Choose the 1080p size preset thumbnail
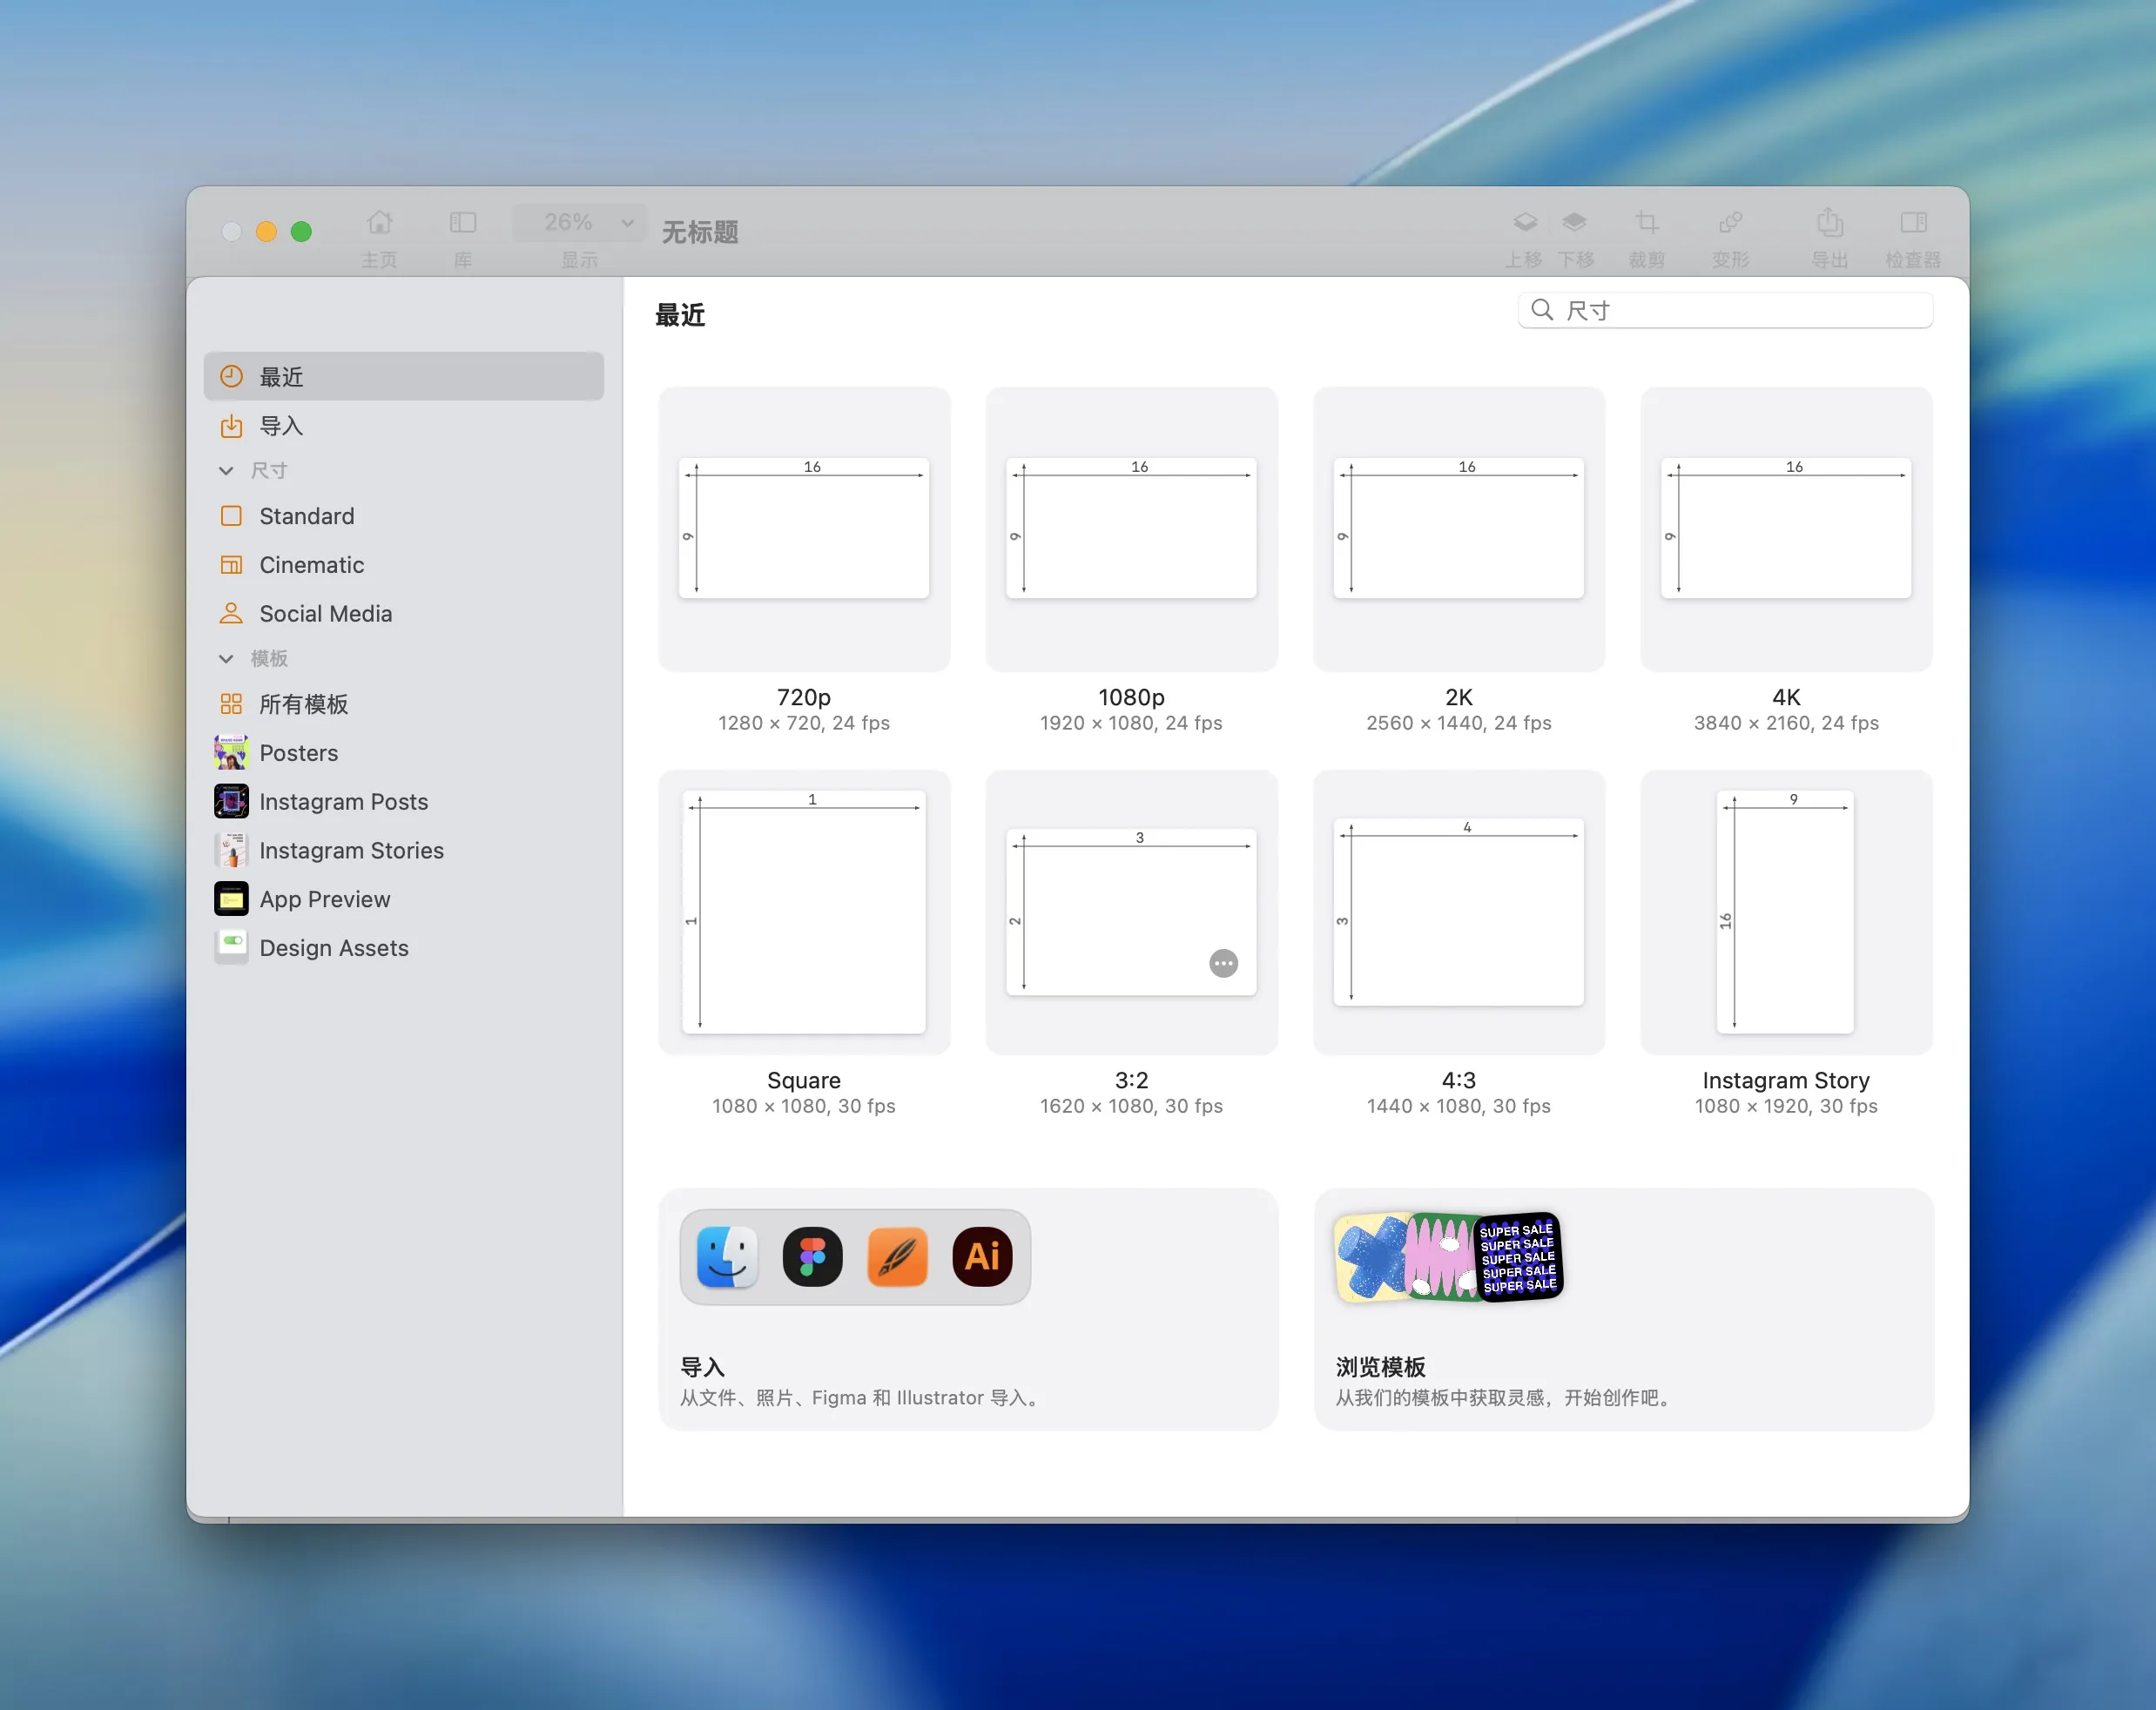Screen dimensions: 2156x1710 pos(1131,529)
